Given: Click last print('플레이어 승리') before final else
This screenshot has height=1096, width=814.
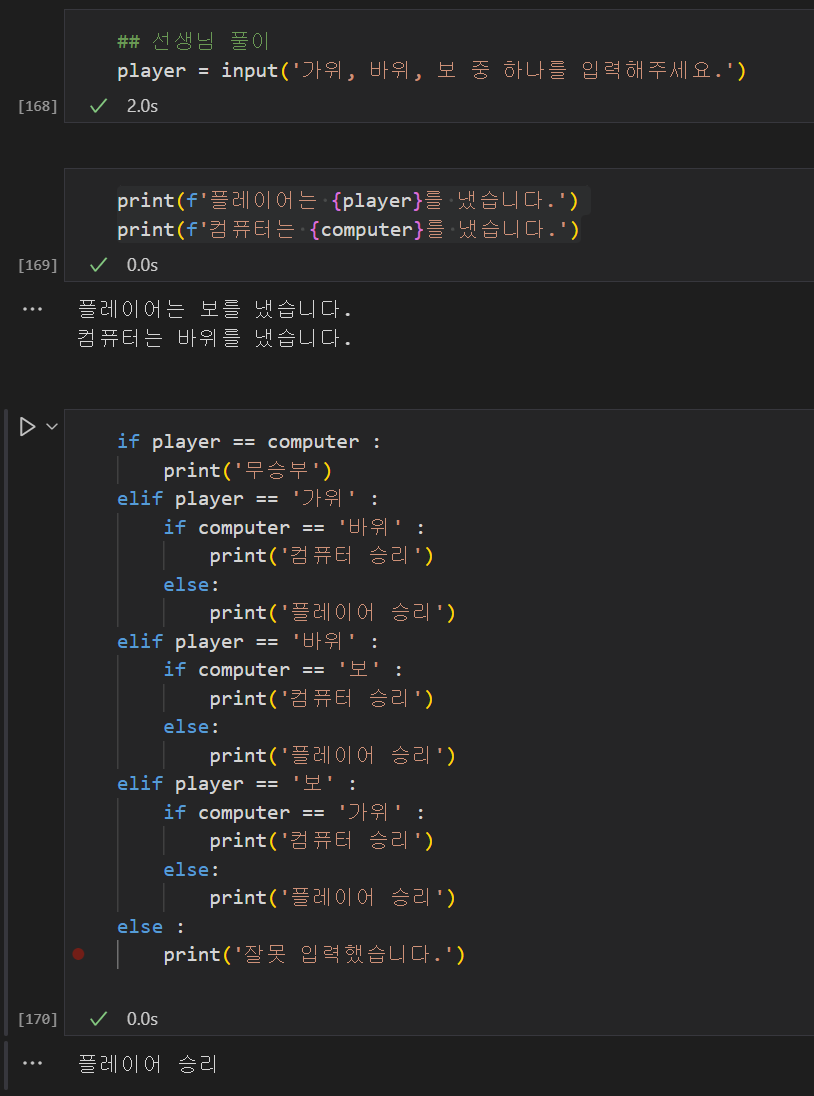Looking at the screenshot, I should 333,897.
